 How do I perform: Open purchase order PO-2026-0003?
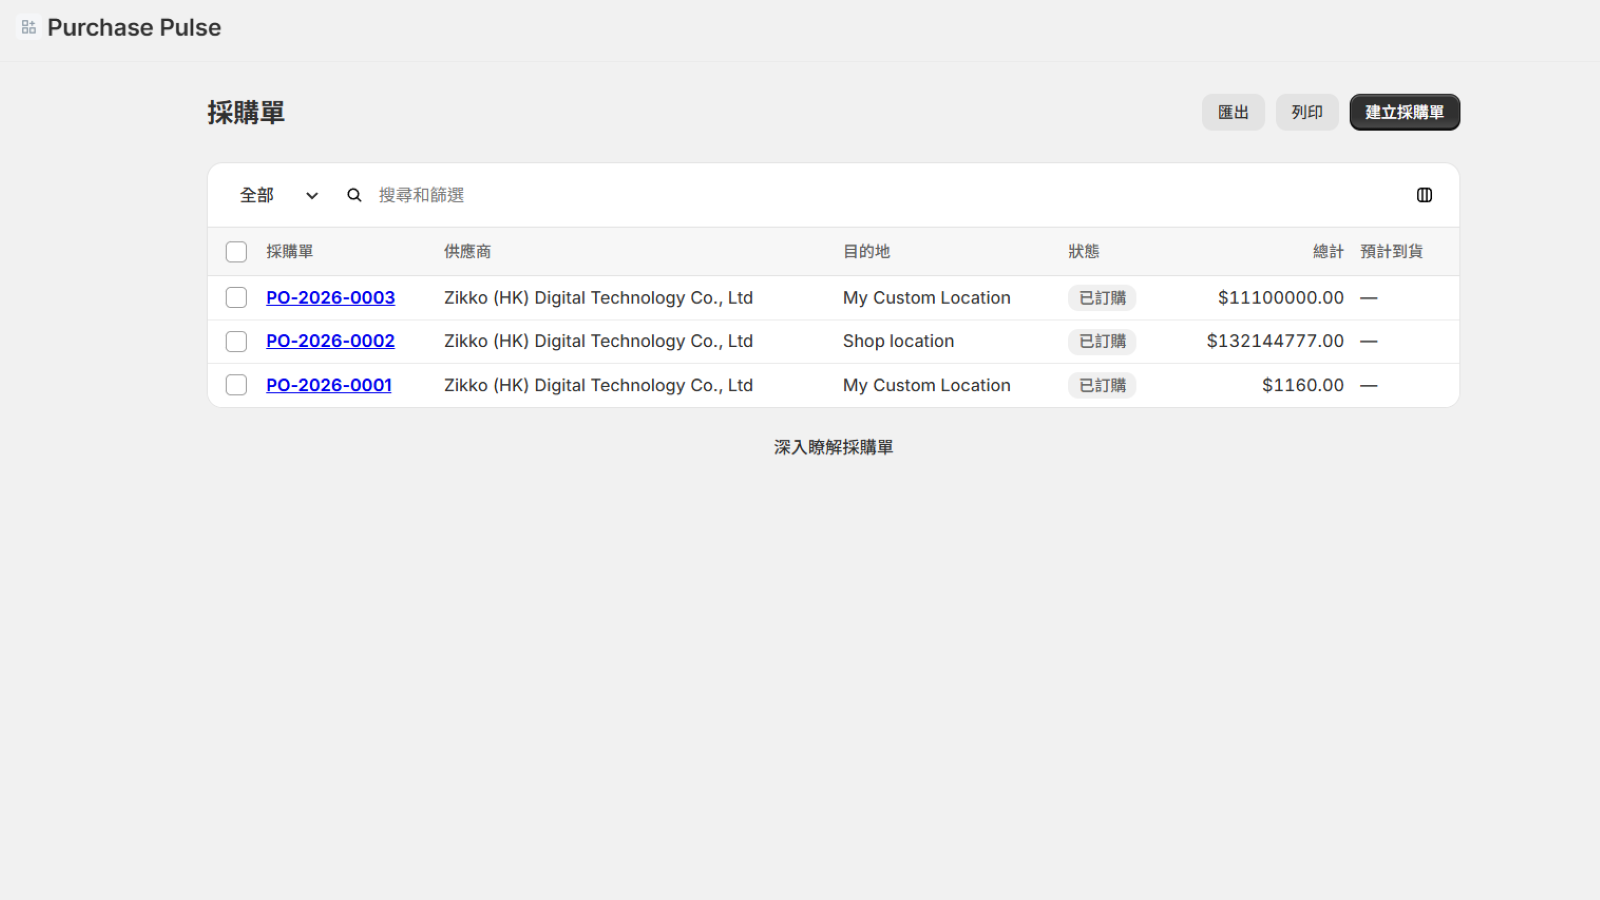pyautogui.click(x=330, y=298)
